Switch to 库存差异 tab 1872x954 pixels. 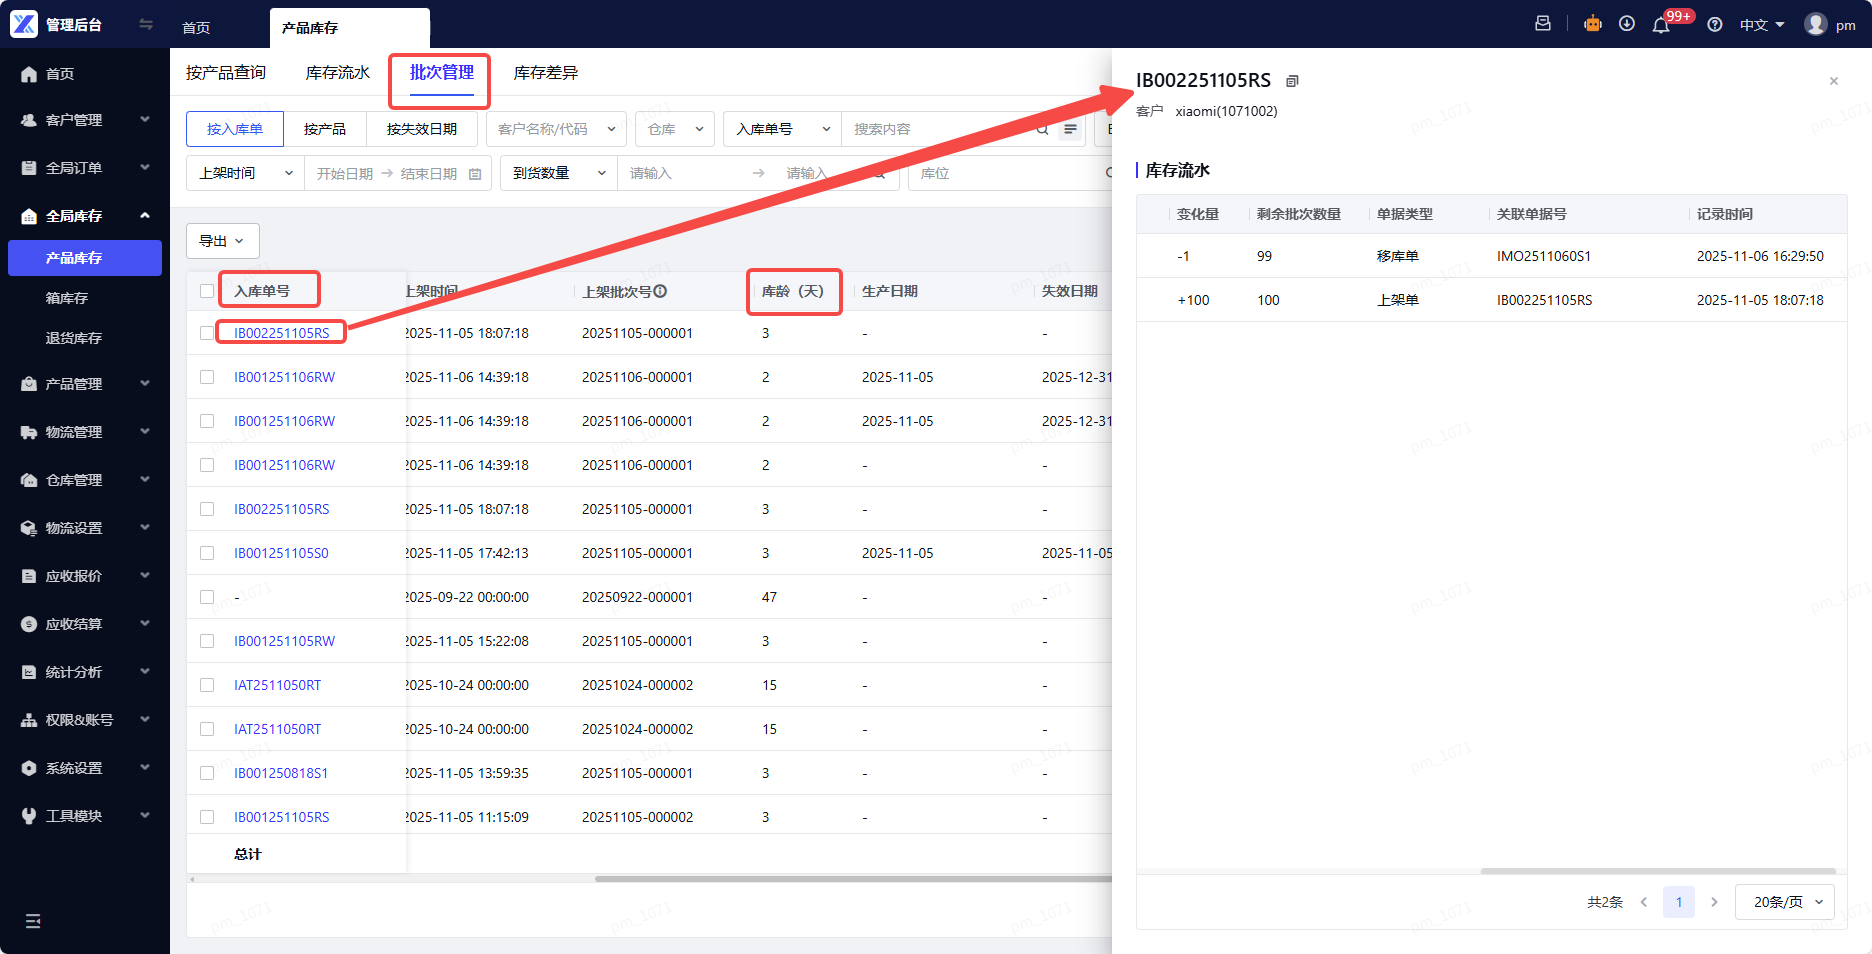point(546,73)
